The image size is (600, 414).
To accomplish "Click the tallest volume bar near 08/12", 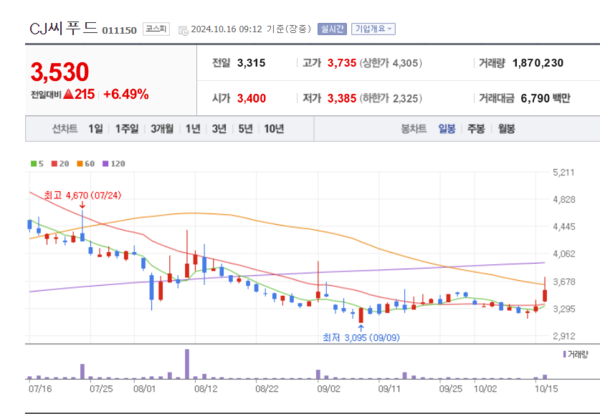I will pyautogui.click(x=187, y=364).
